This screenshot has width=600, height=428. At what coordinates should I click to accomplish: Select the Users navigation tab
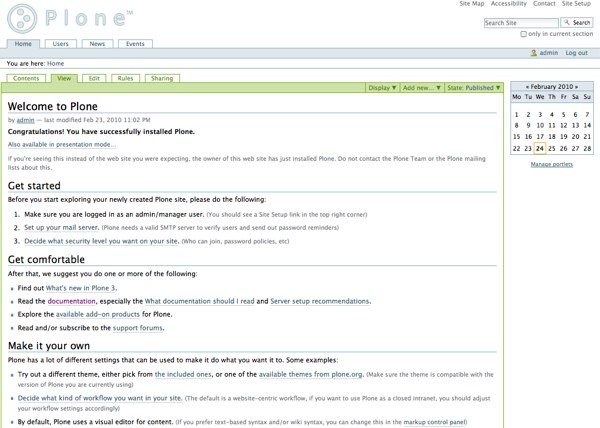61,44
